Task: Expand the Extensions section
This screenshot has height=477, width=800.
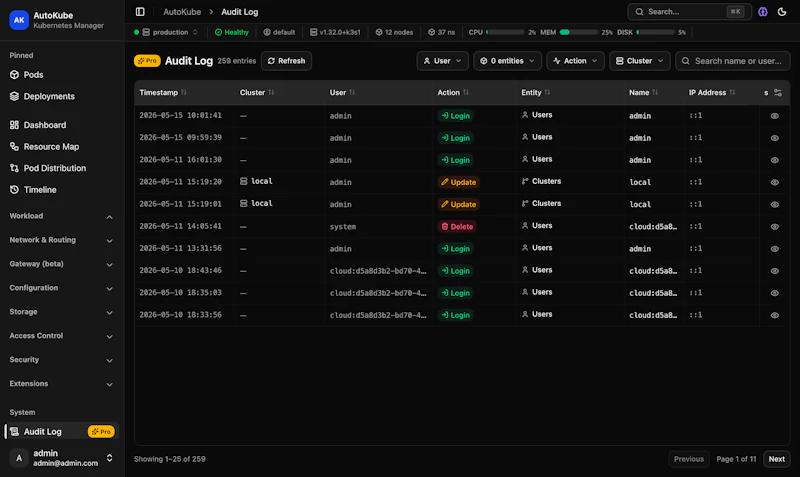Action: (x=61, y=384)
